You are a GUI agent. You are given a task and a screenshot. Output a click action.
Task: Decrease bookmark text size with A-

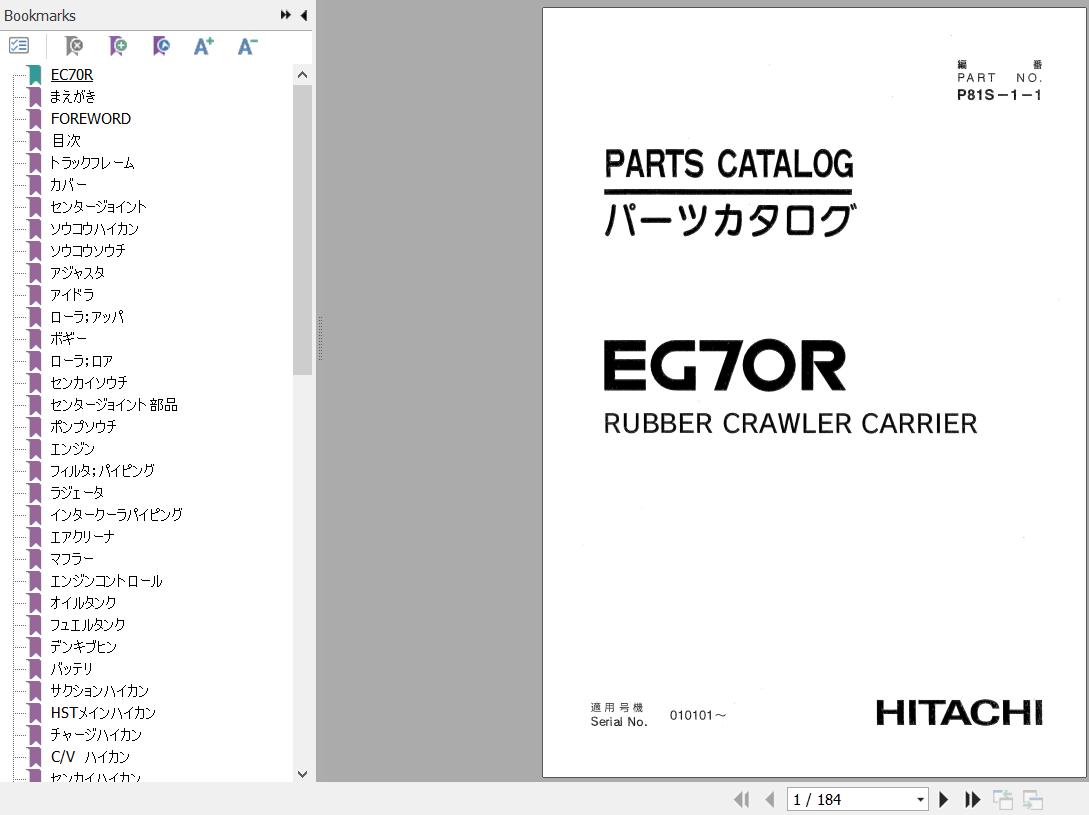point(247,46)
